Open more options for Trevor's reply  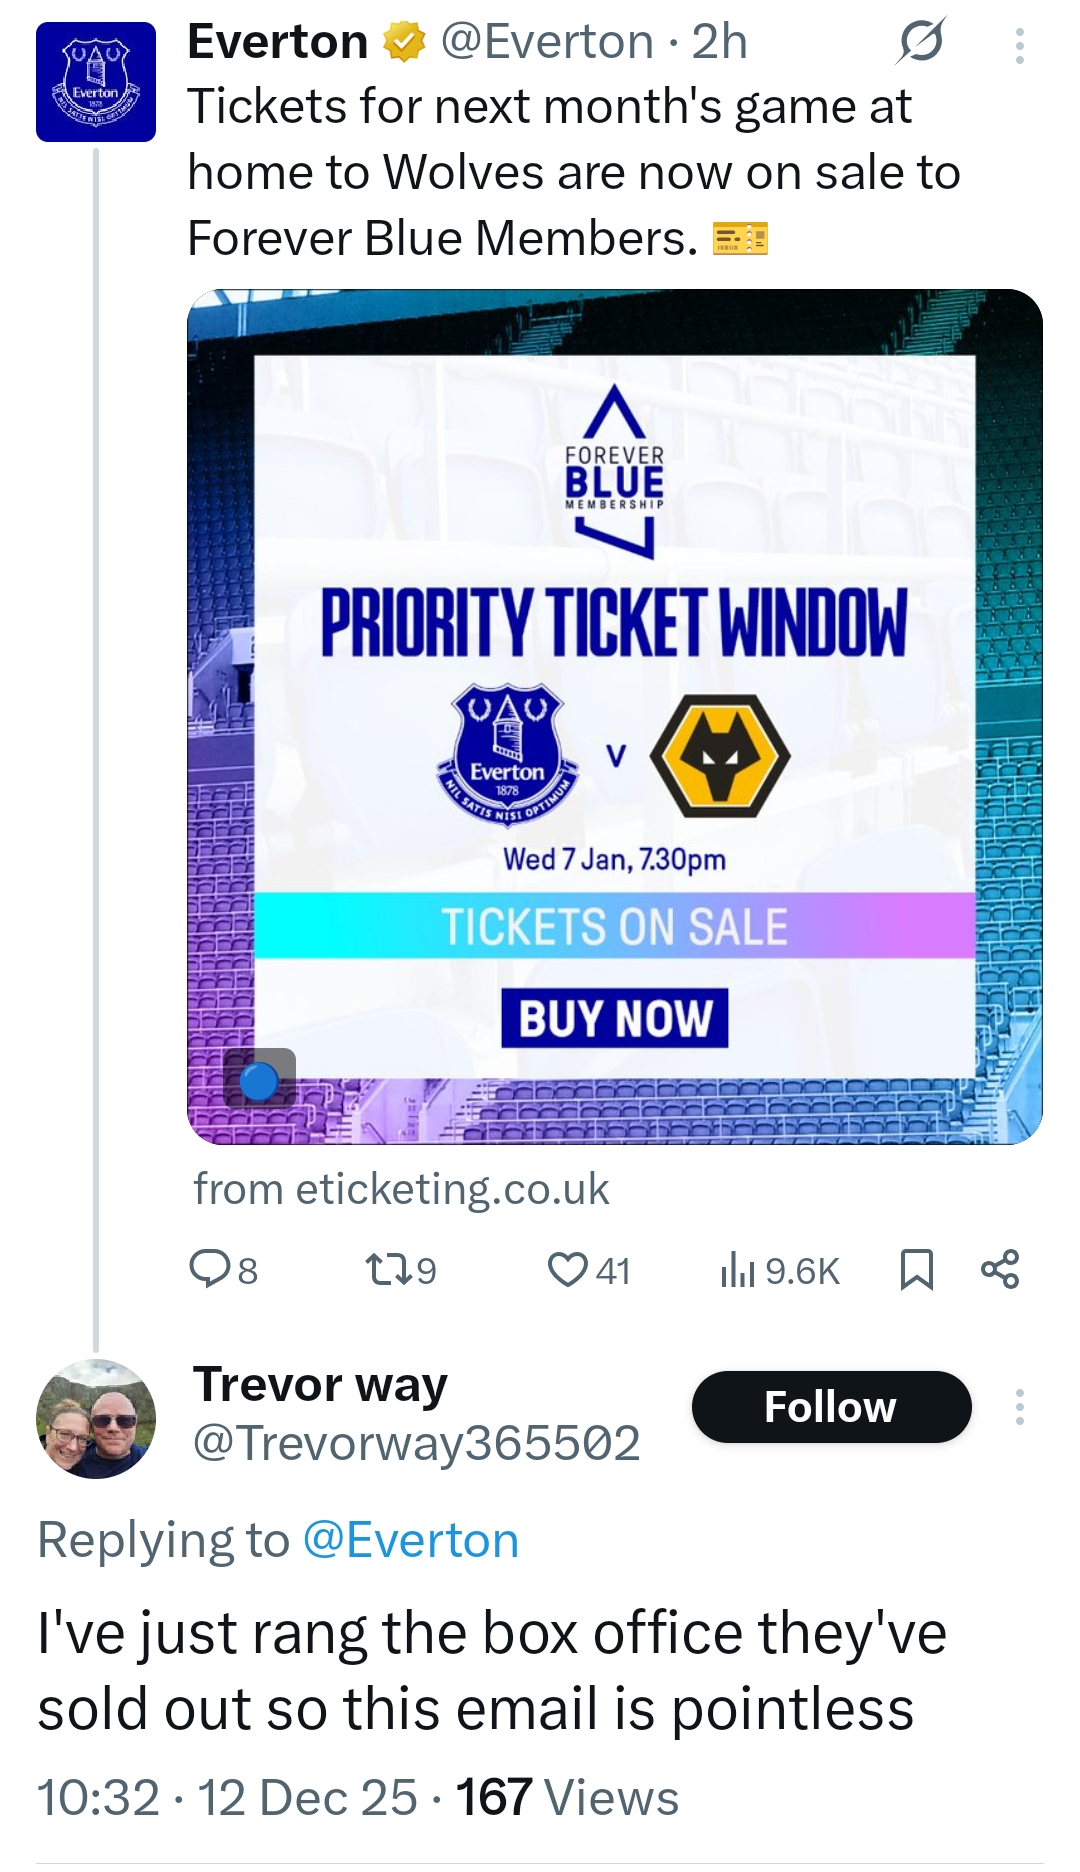point(1019,1407)
